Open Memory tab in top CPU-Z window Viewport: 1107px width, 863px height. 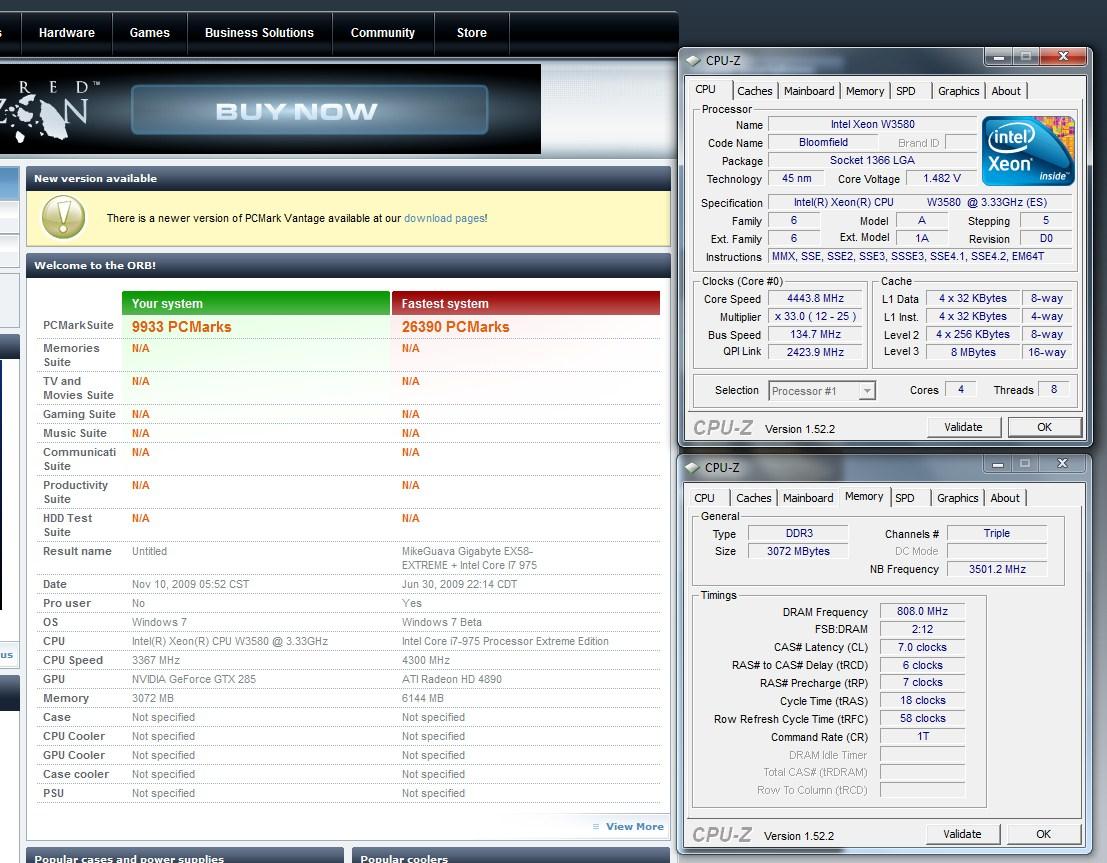(x=865, y=91)
